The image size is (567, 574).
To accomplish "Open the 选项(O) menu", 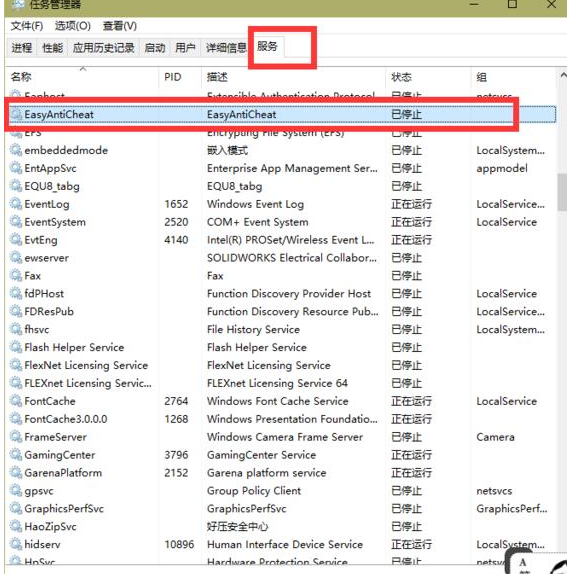I will (72, 26).
